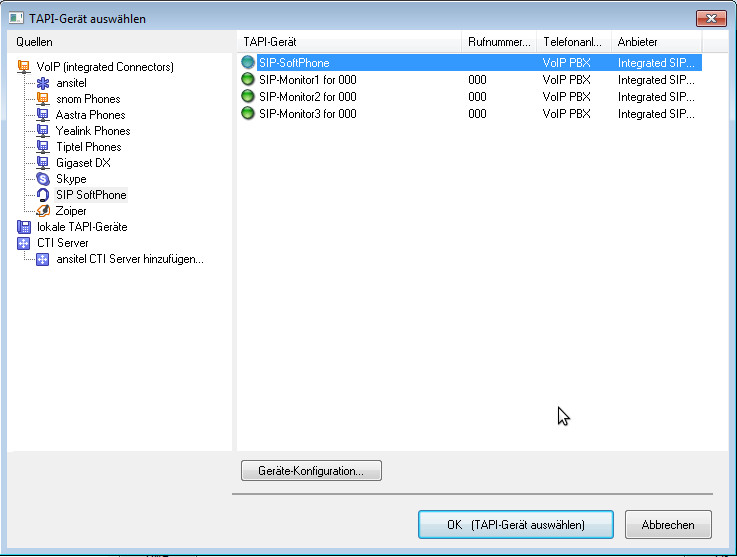Click Integrated SIP... in SIP-Monitor2 row

[x=656, y=97]
